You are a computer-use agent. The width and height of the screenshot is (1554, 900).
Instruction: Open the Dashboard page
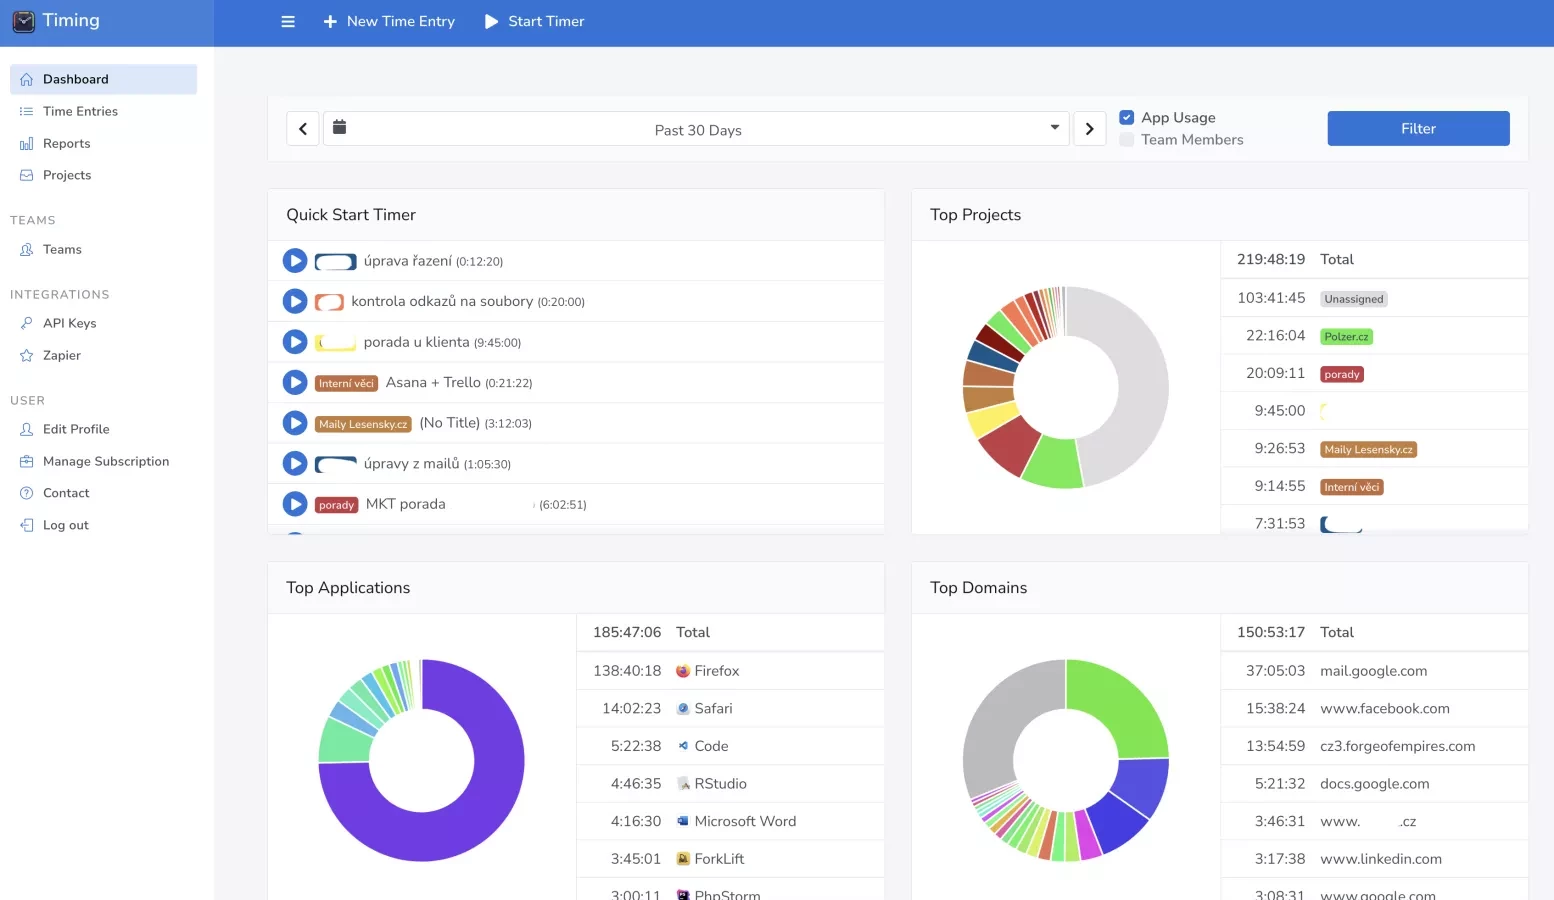tap(104, 79)
